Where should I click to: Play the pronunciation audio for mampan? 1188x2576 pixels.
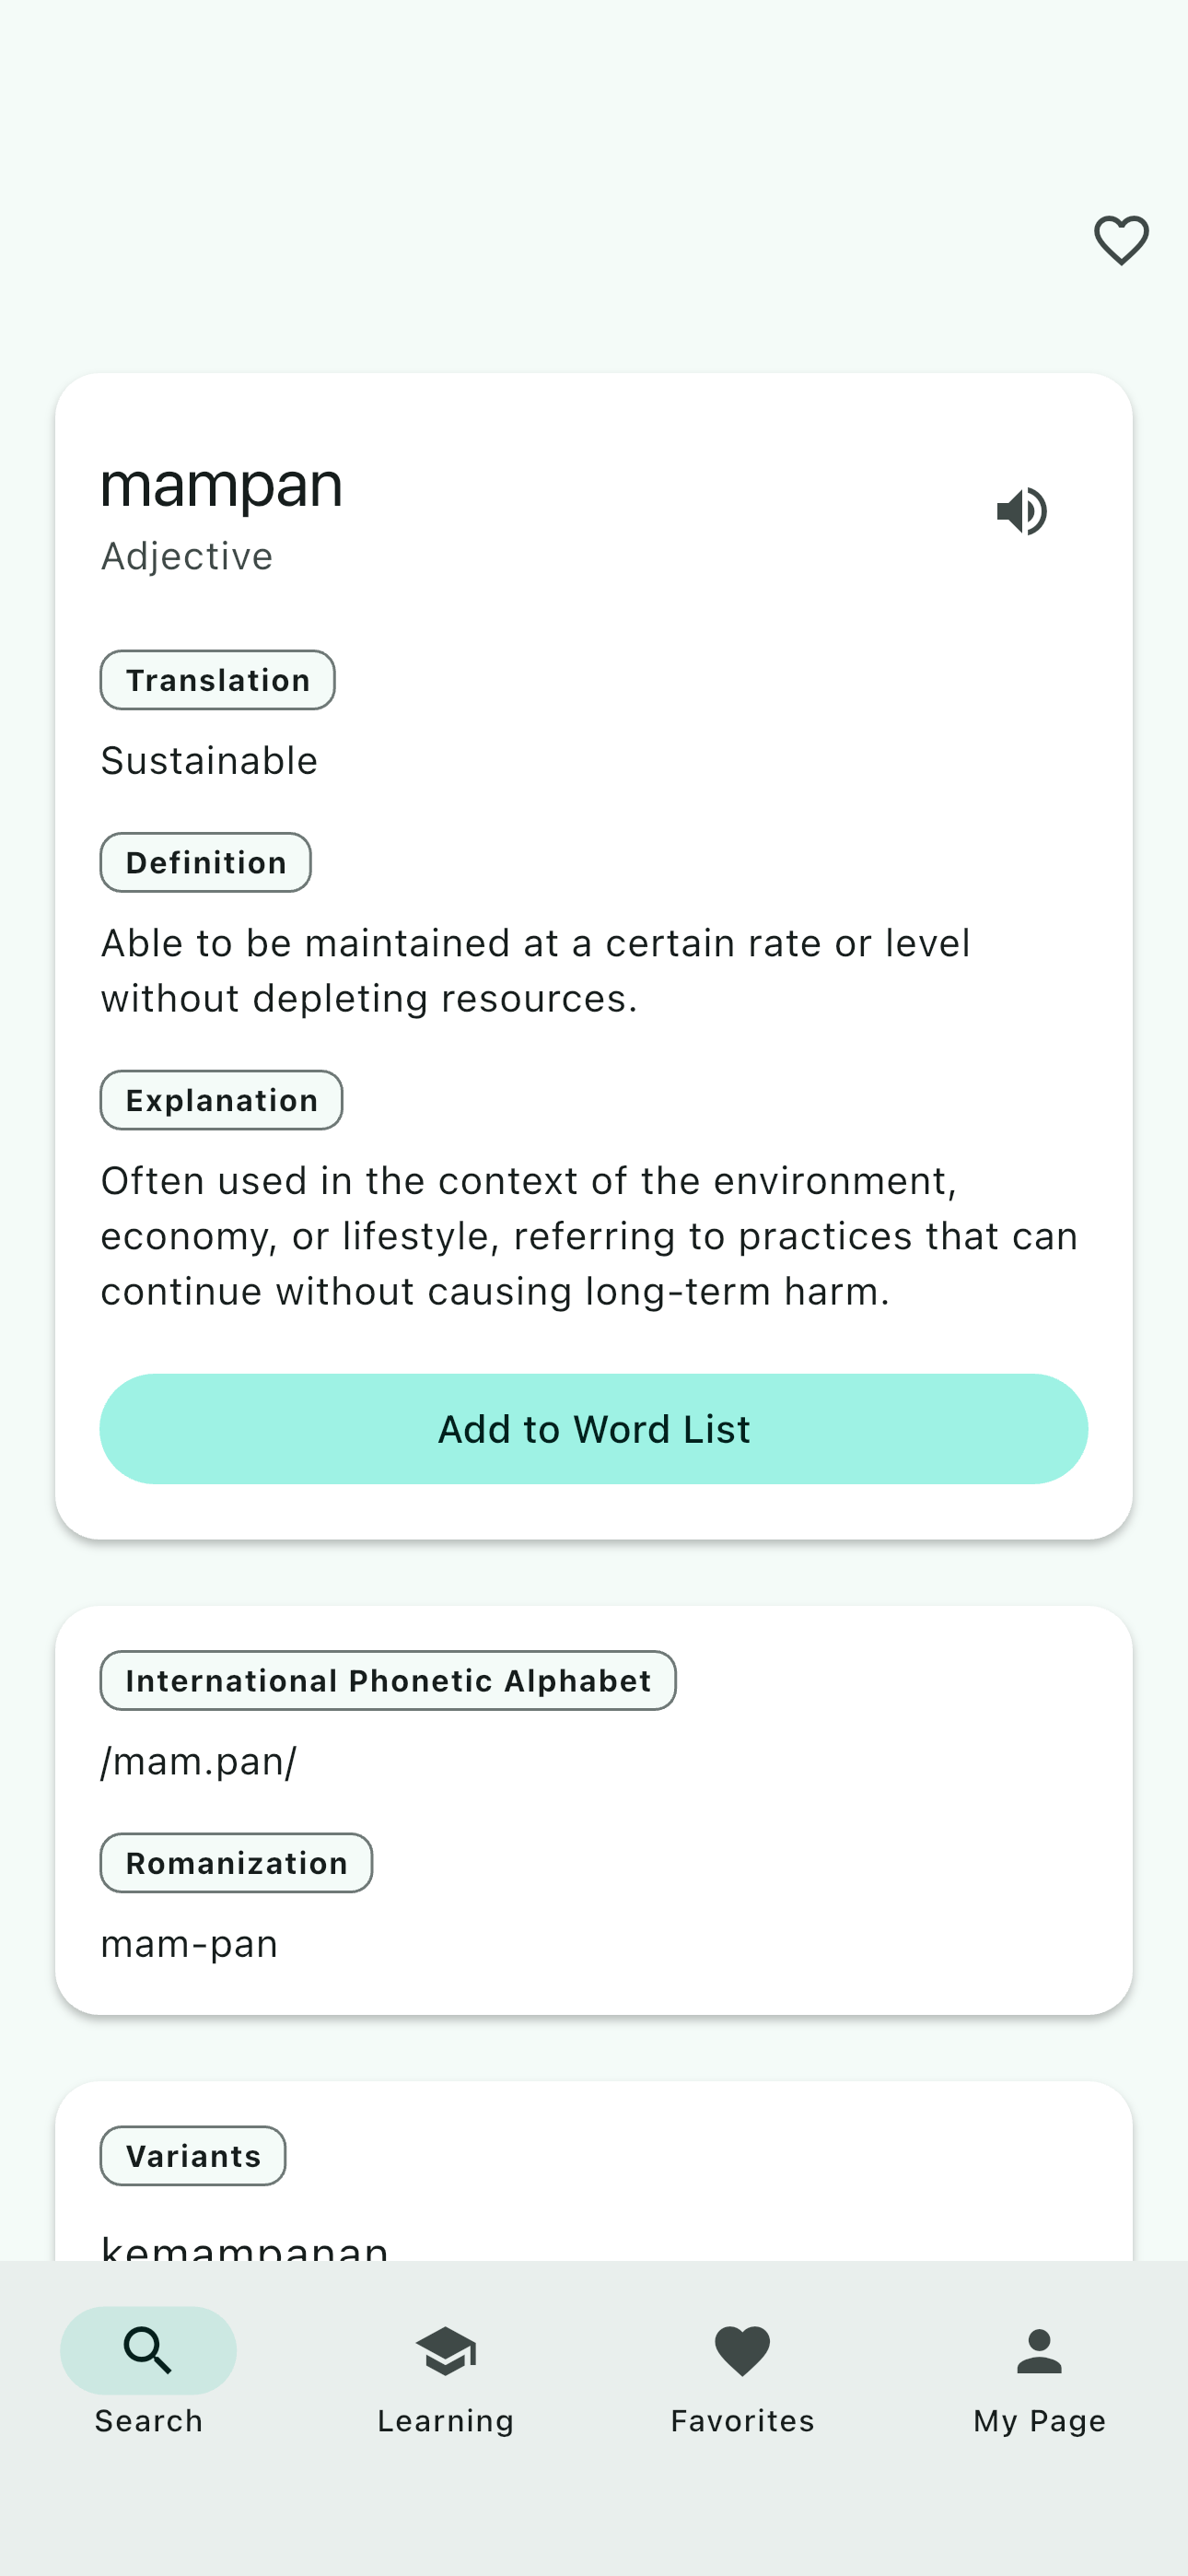1022,511
